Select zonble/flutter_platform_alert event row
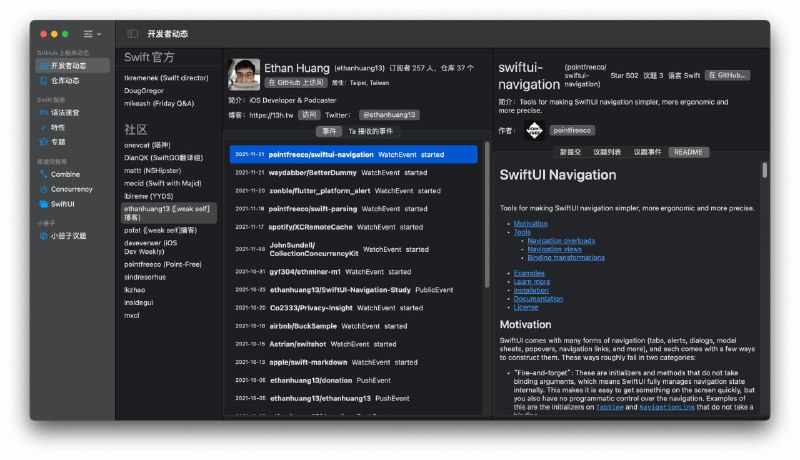The image size is (800, 460). point(354,191)
